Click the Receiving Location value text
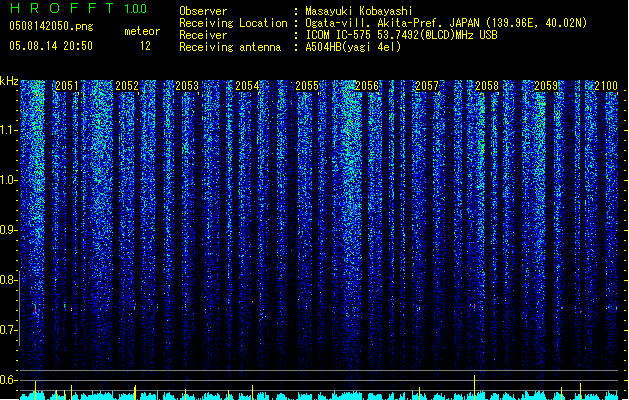The width and height of the screenshot is (629, 400). point(446,23)
